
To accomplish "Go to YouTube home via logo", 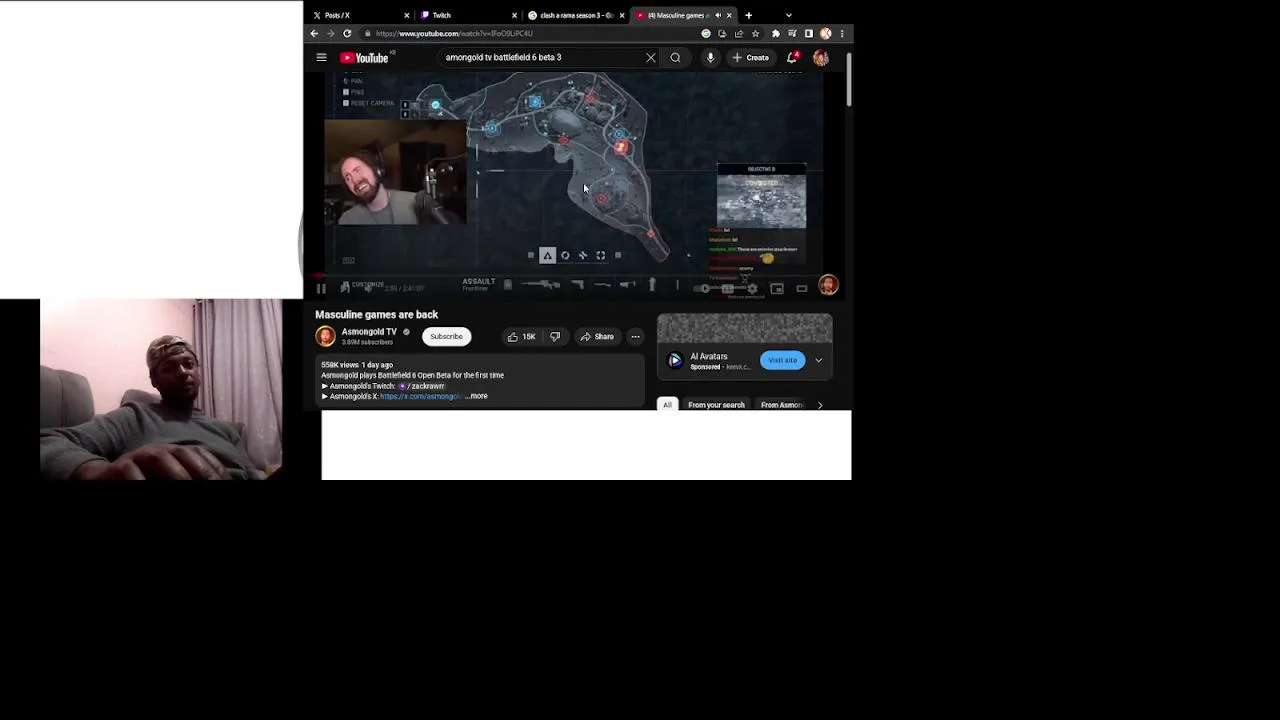I will (364, 57).
